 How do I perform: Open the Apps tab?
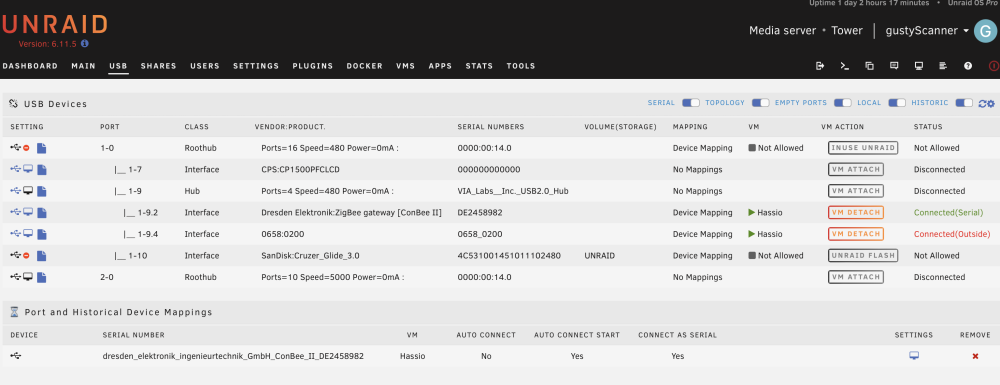tap(440, 66)
